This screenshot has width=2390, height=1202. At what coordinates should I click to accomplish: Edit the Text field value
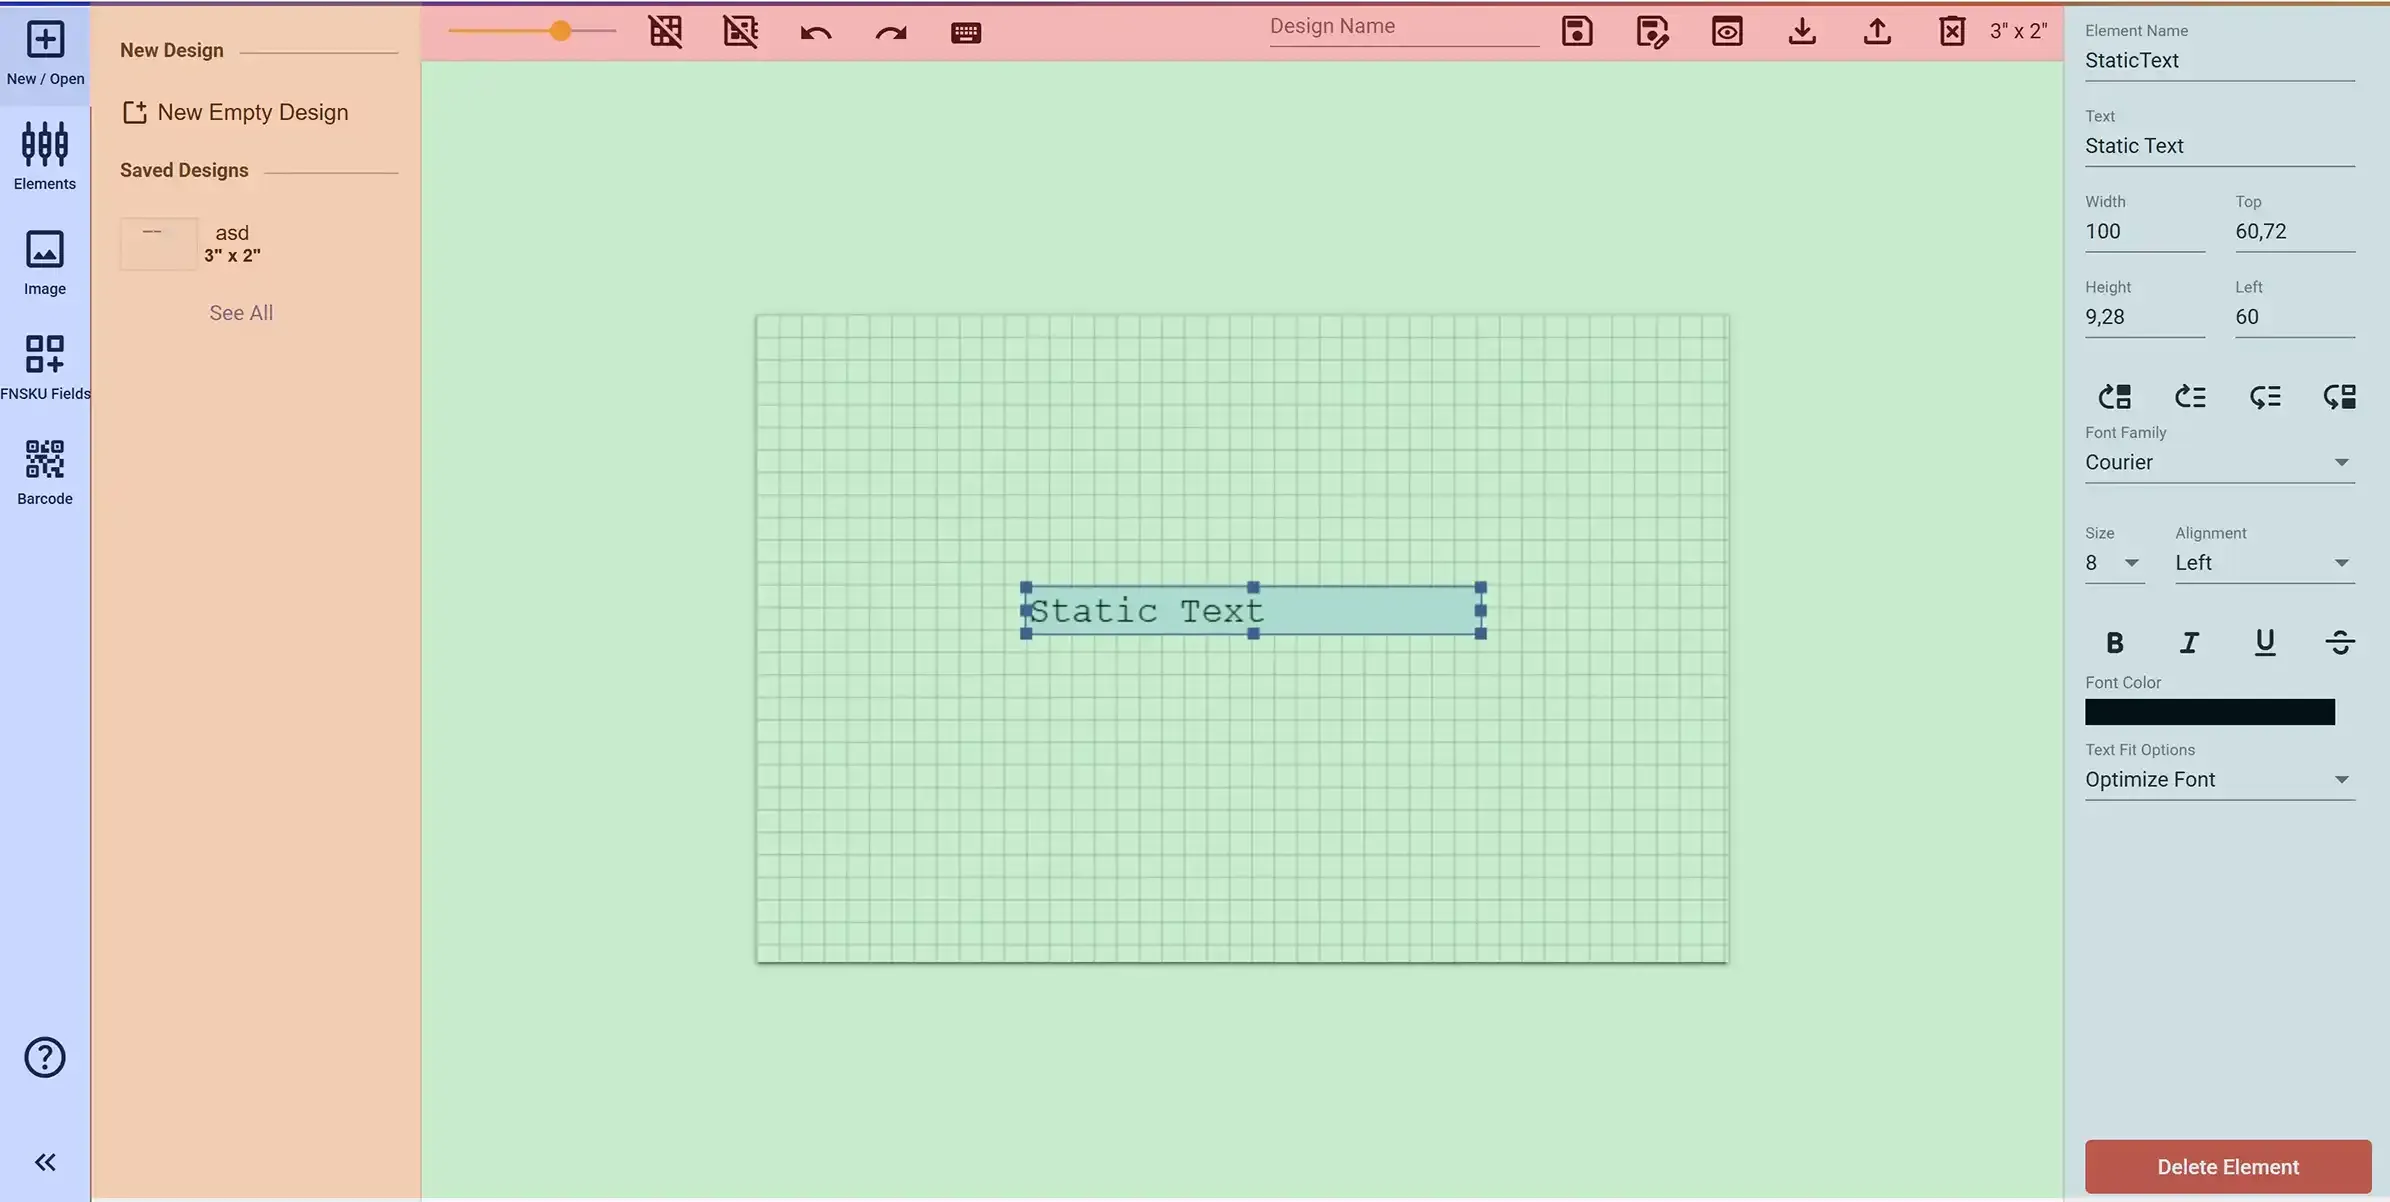click(x=2219, y=146)
